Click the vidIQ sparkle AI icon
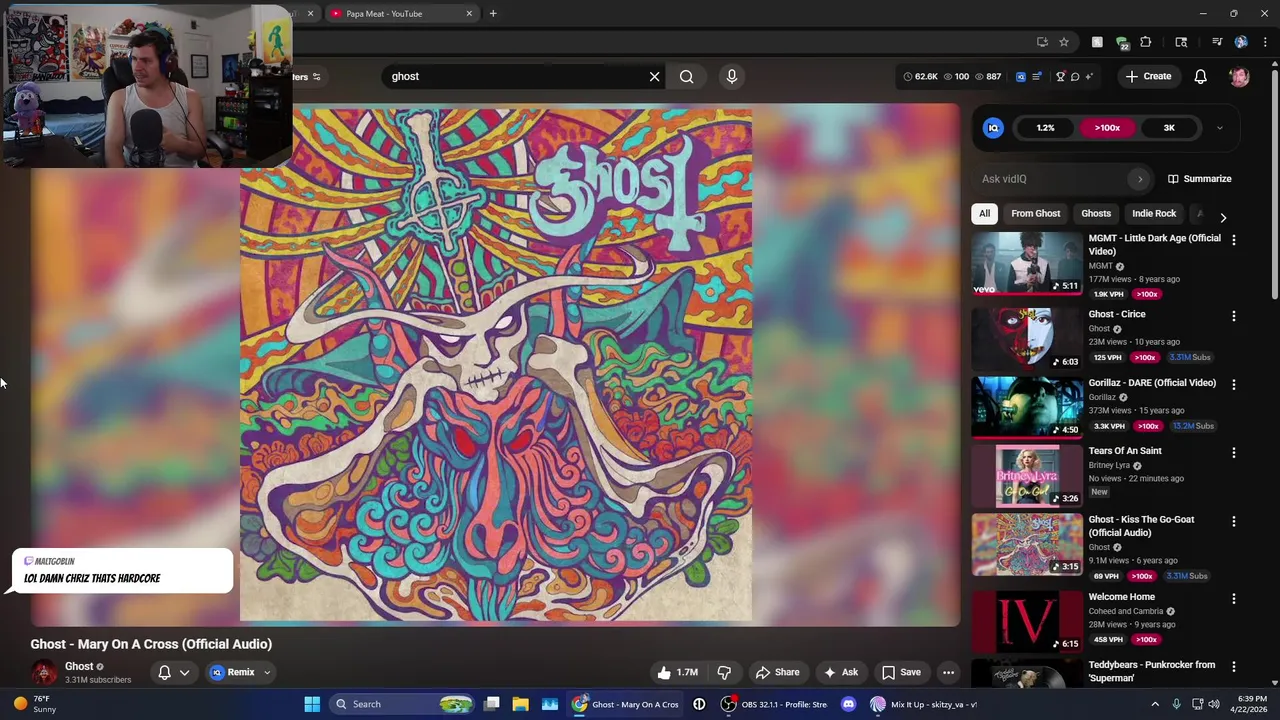 click(1089, 77)
